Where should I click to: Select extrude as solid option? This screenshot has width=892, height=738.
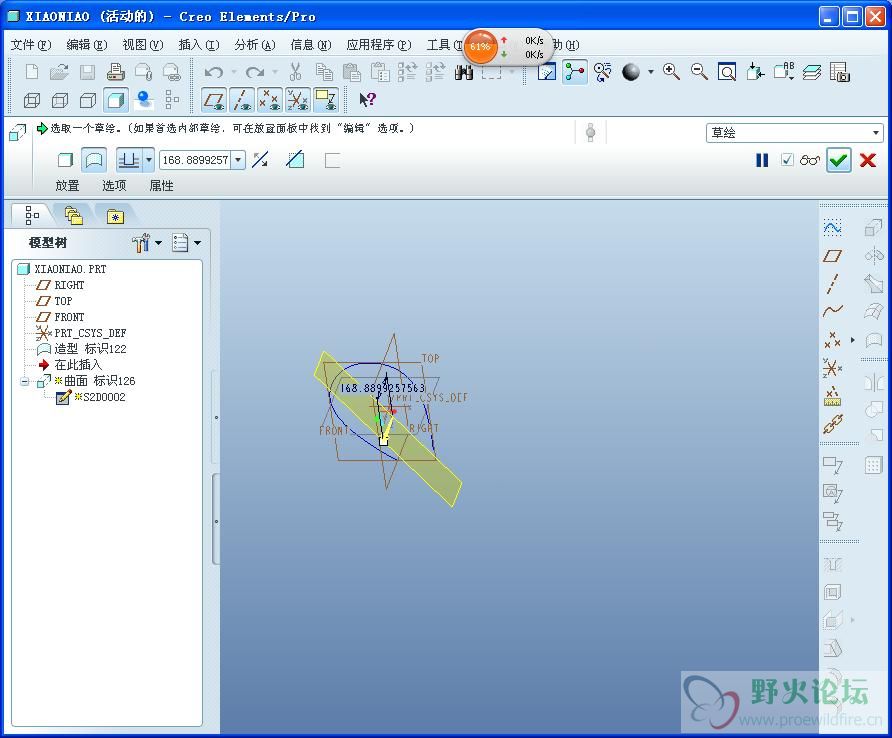(65, 160)
